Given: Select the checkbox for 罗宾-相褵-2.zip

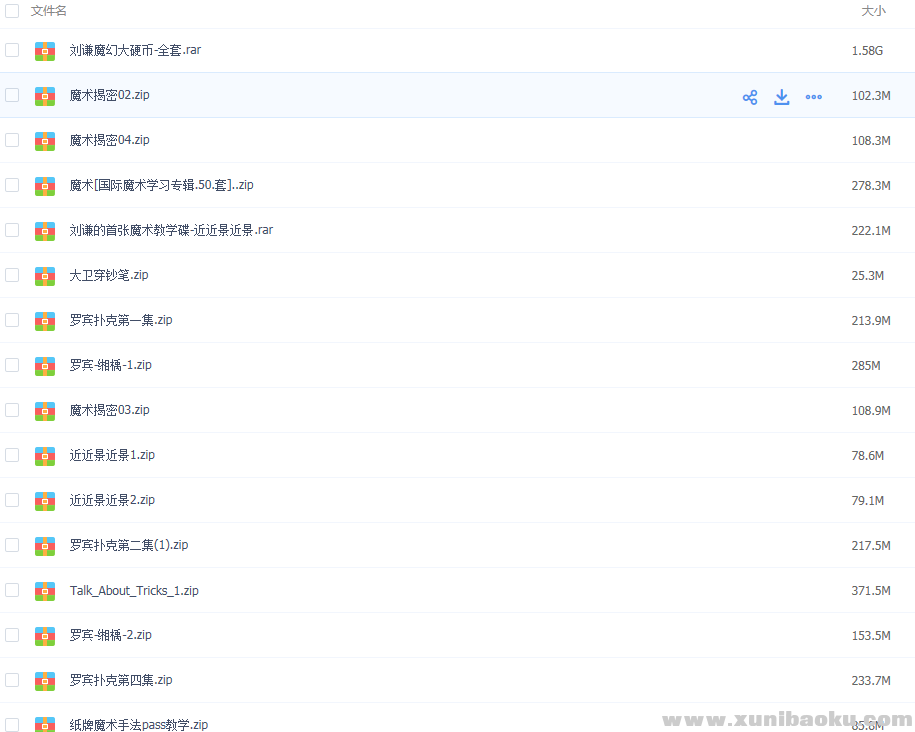Looking at the screenshot, I should [12, 635].
